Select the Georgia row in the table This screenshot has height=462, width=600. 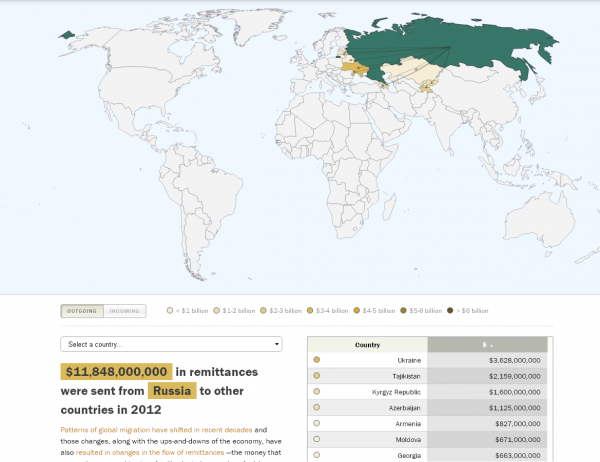(x=428, y=455)
